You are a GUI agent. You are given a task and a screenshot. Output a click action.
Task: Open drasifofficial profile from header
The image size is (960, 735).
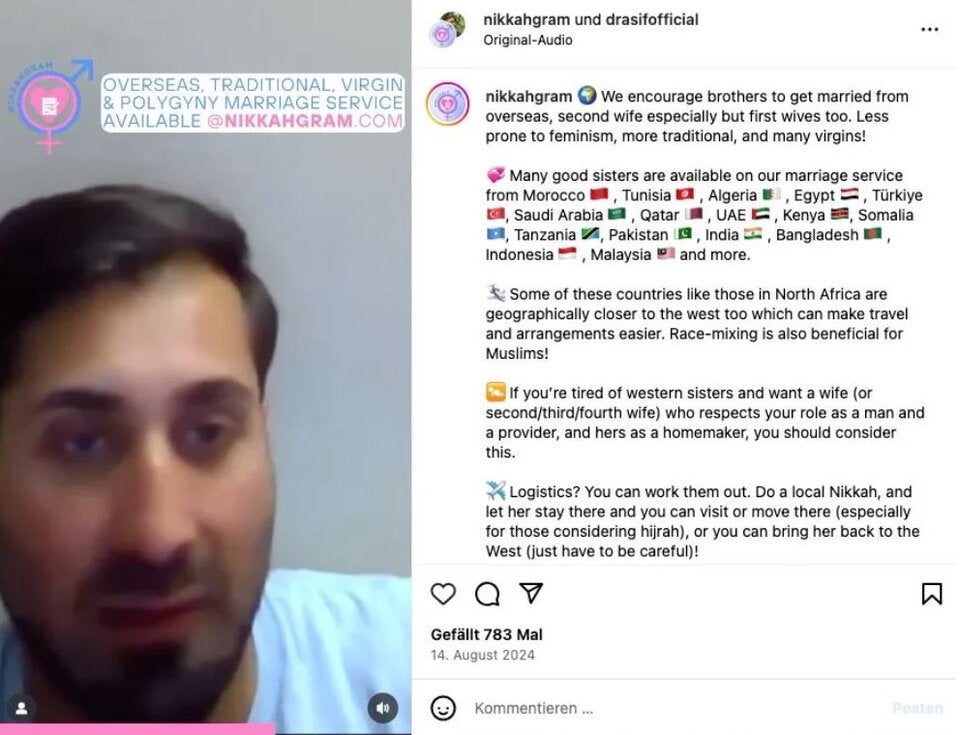click(x=651, y=20)
